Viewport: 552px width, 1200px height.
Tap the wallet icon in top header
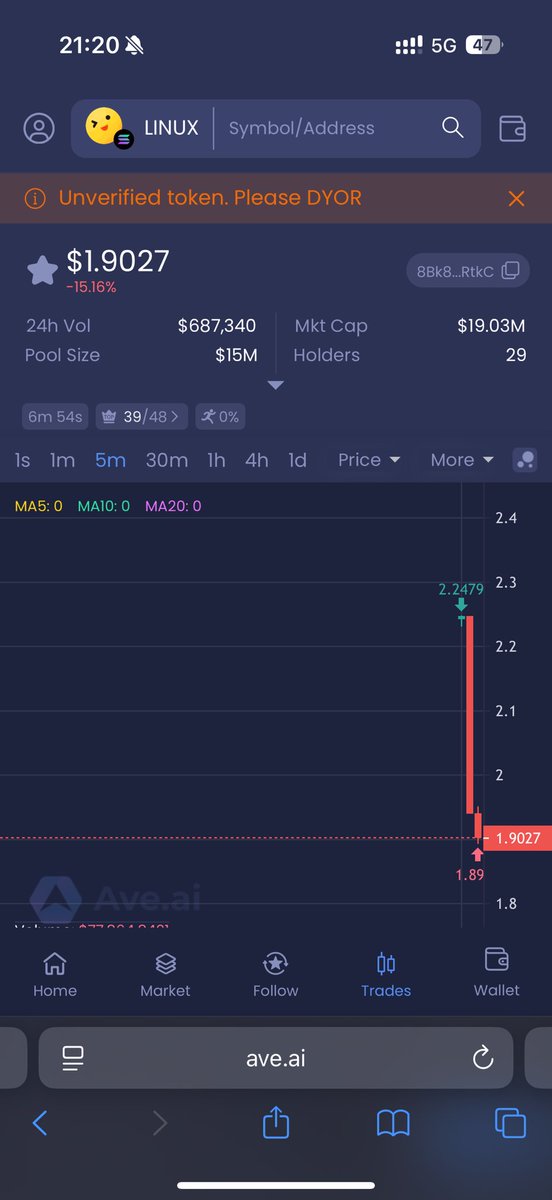(x=512, y=128)
